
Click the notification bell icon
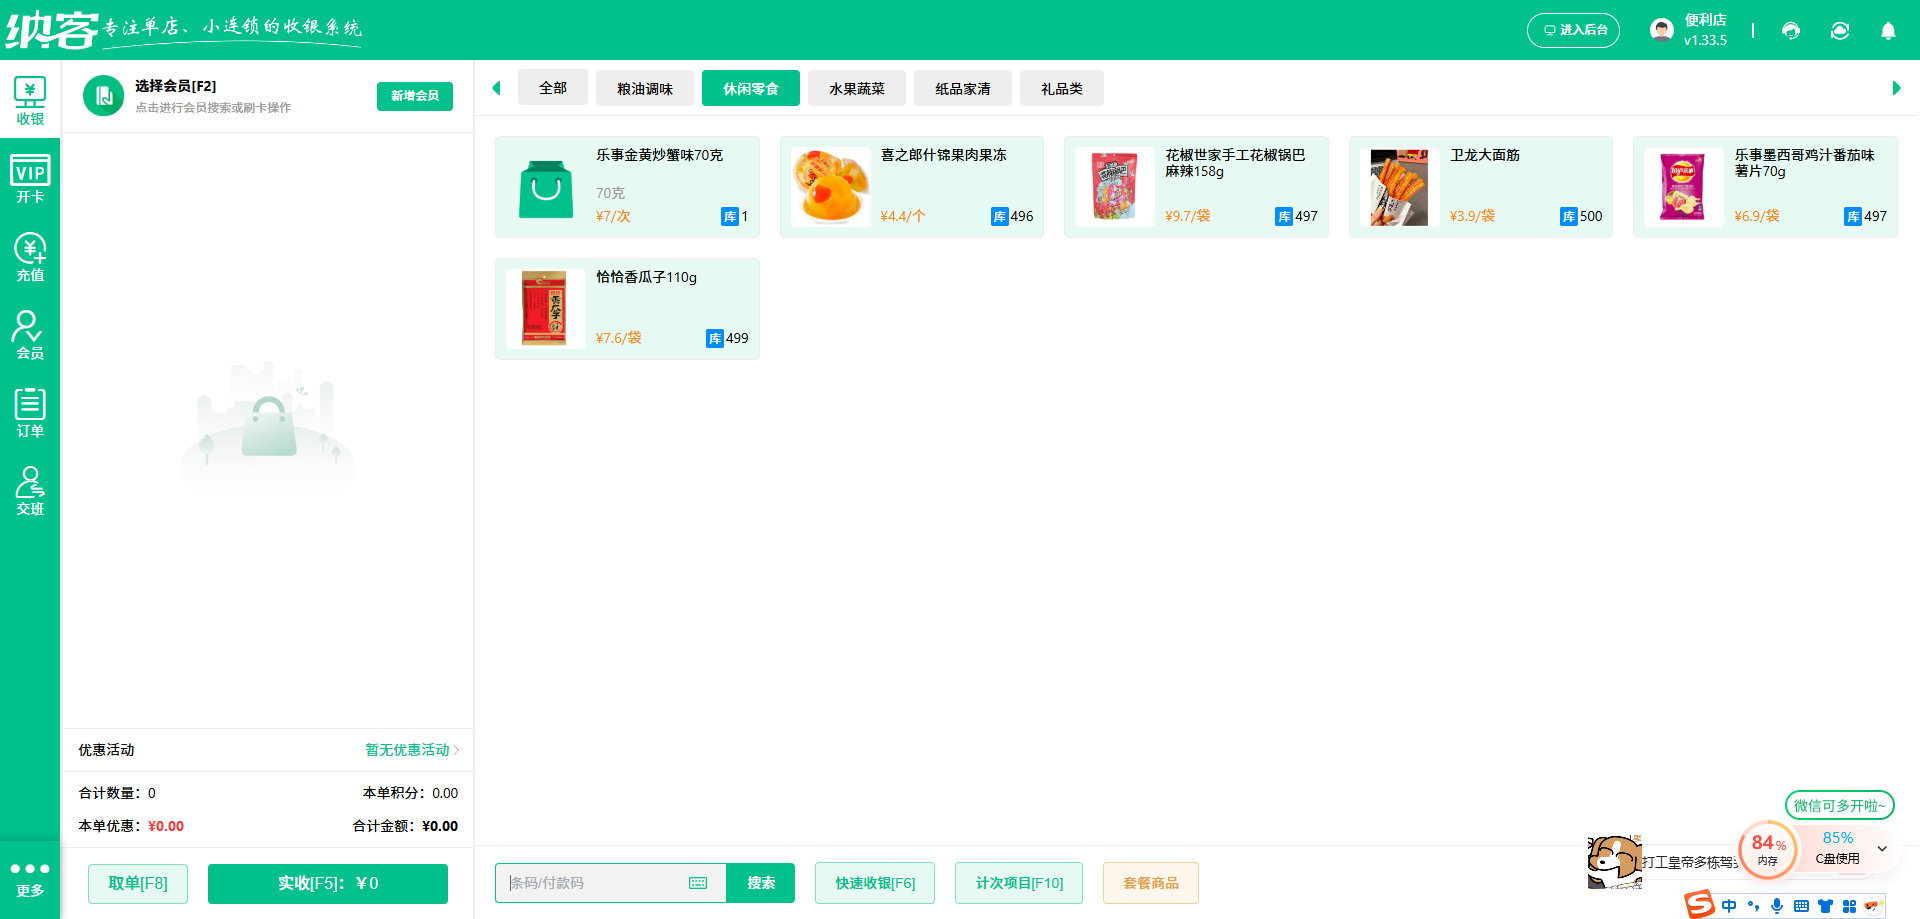(x=1888, y=30)
